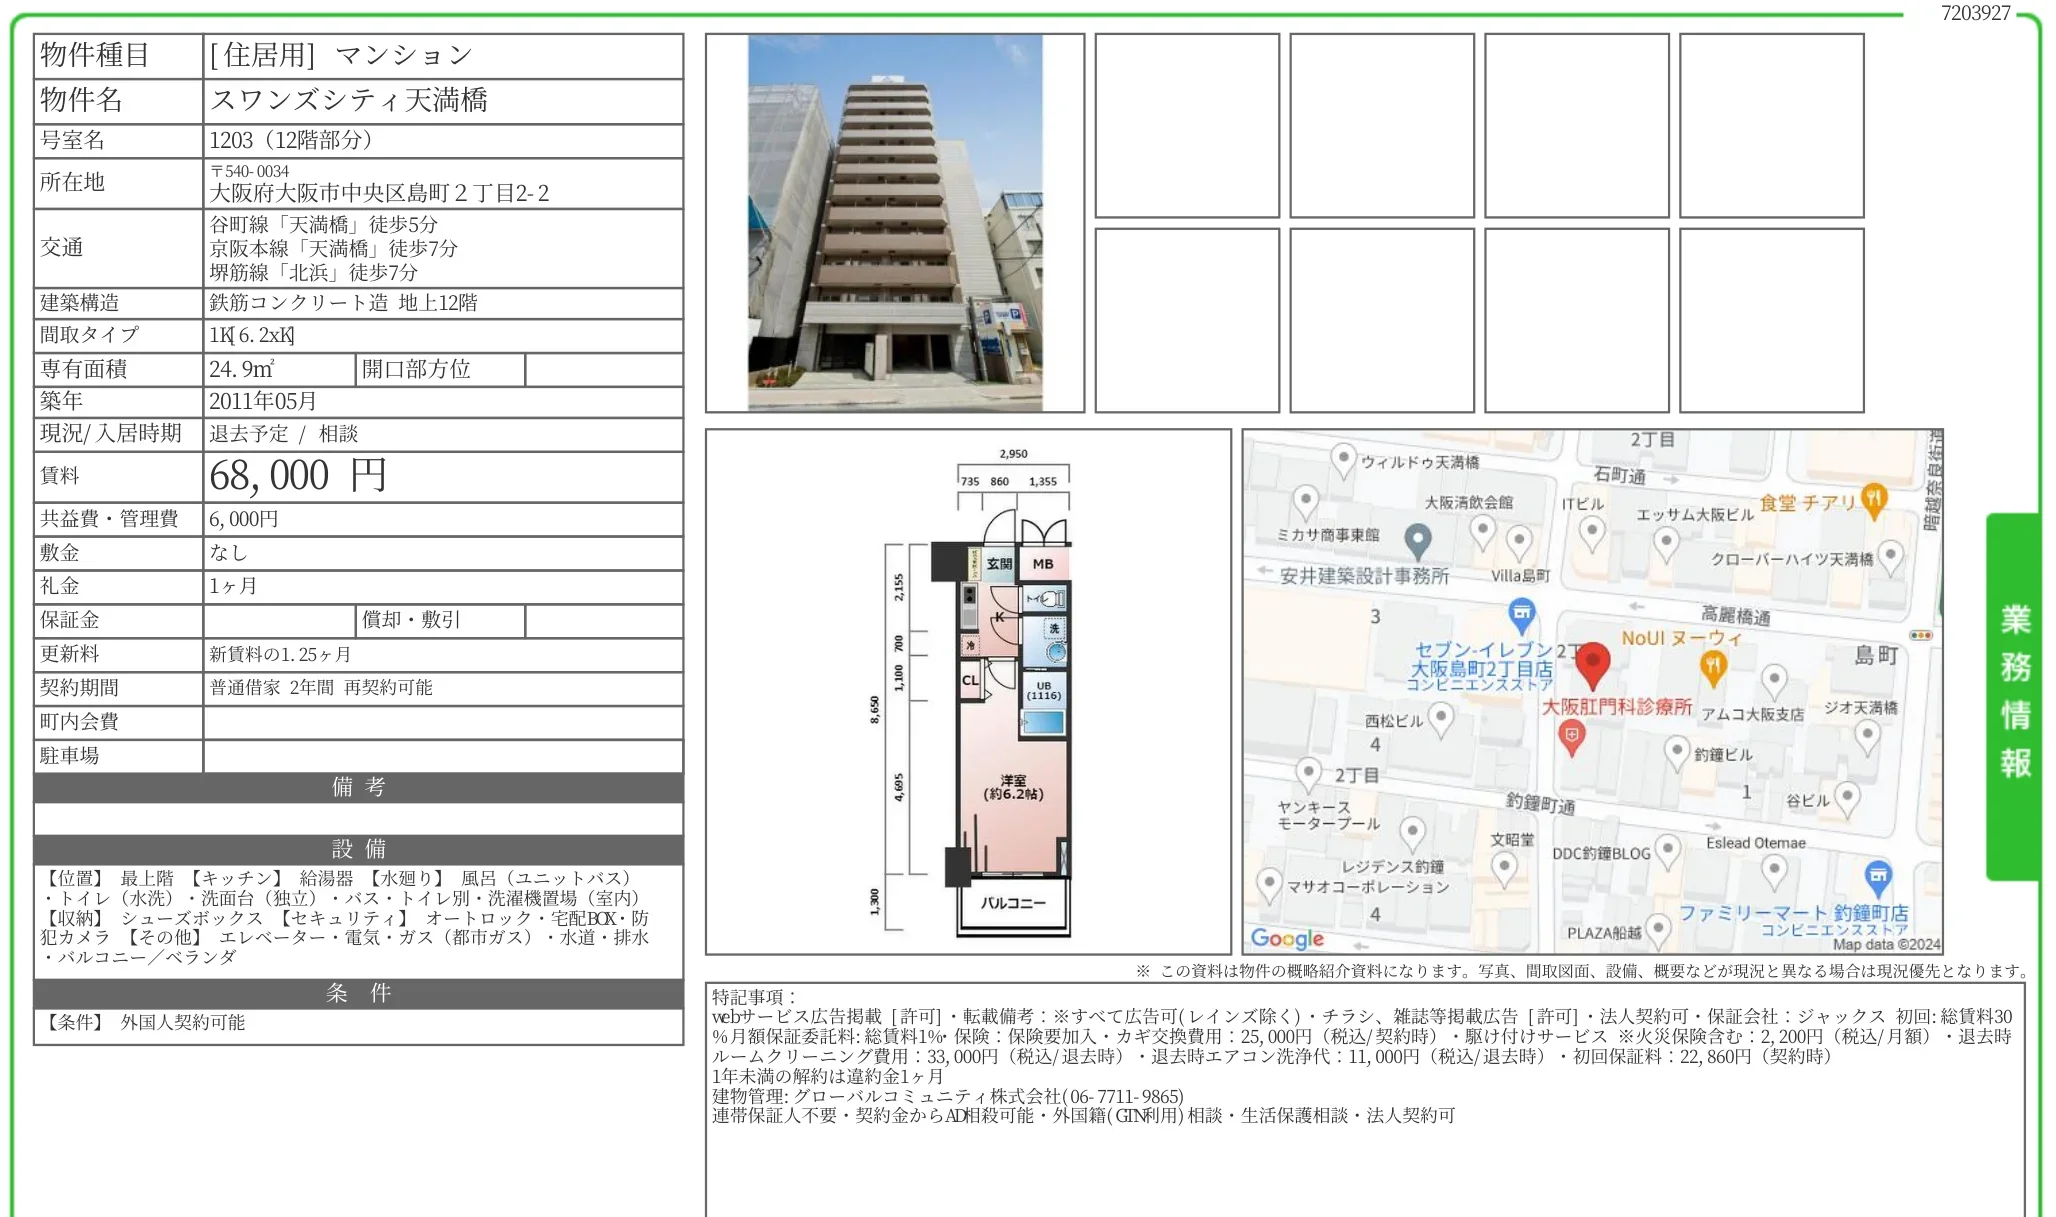Click the 安井建築設計事務所 dark pin

1417,540
